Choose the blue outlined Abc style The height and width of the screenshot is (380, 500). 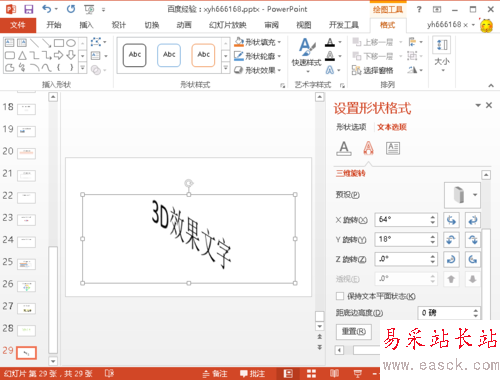pos(169,55)
